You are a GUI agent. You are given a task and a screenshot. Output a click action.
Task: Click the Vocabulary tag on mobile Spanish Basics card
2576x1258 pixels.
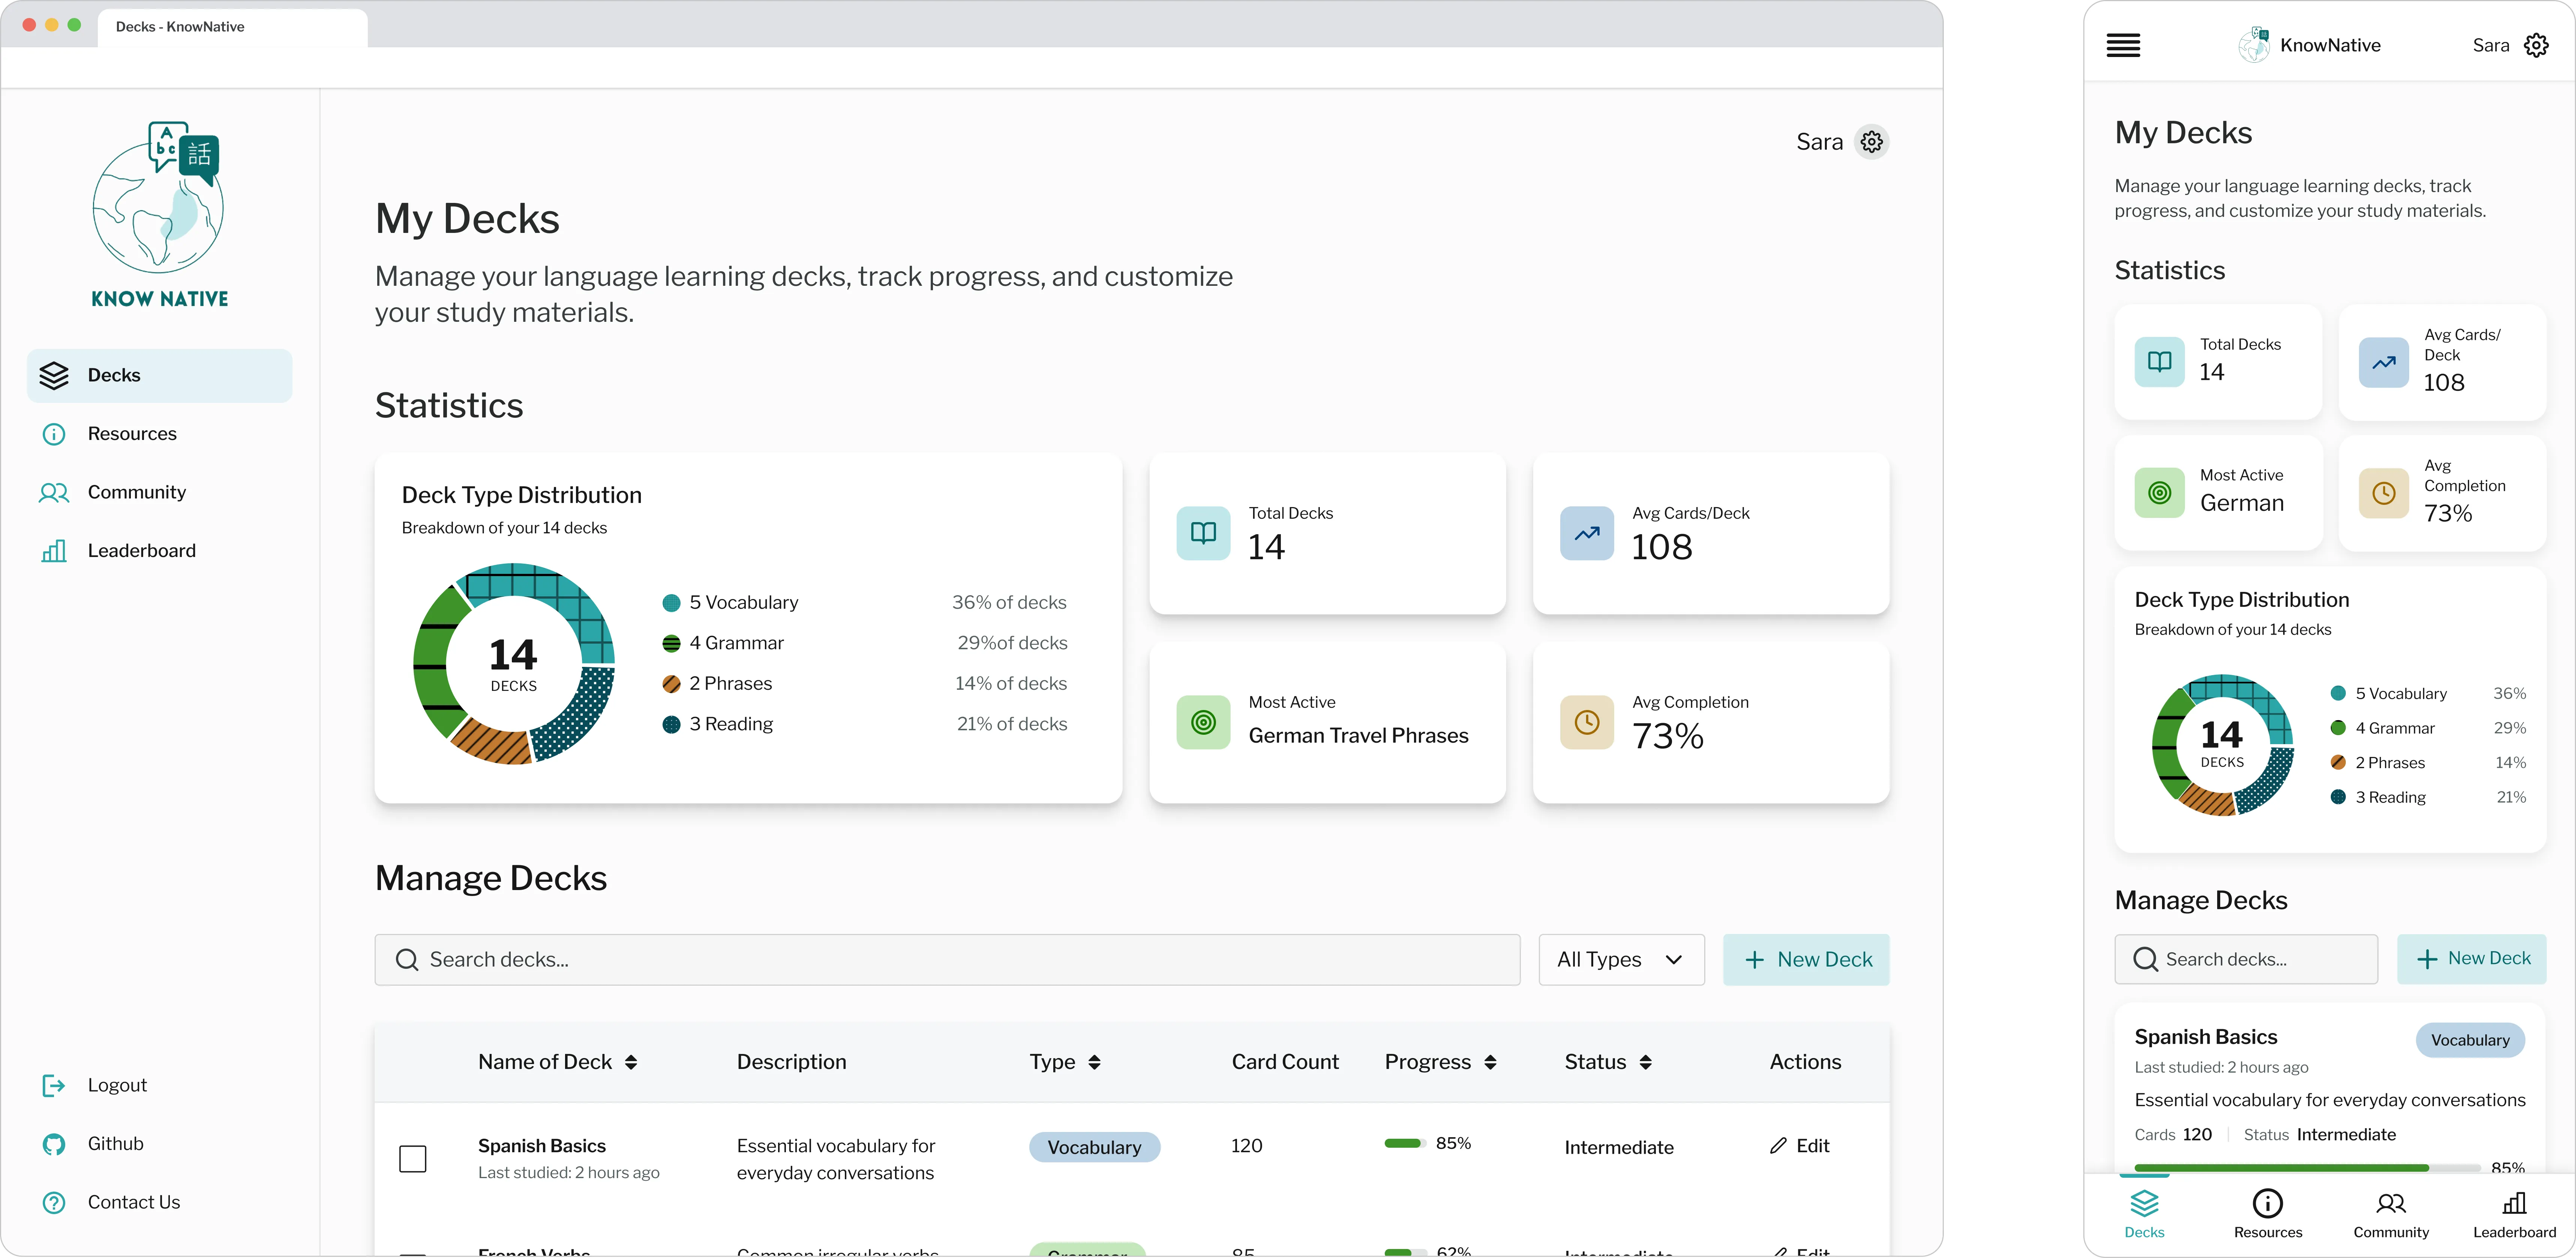[x=2469, y=1040]
